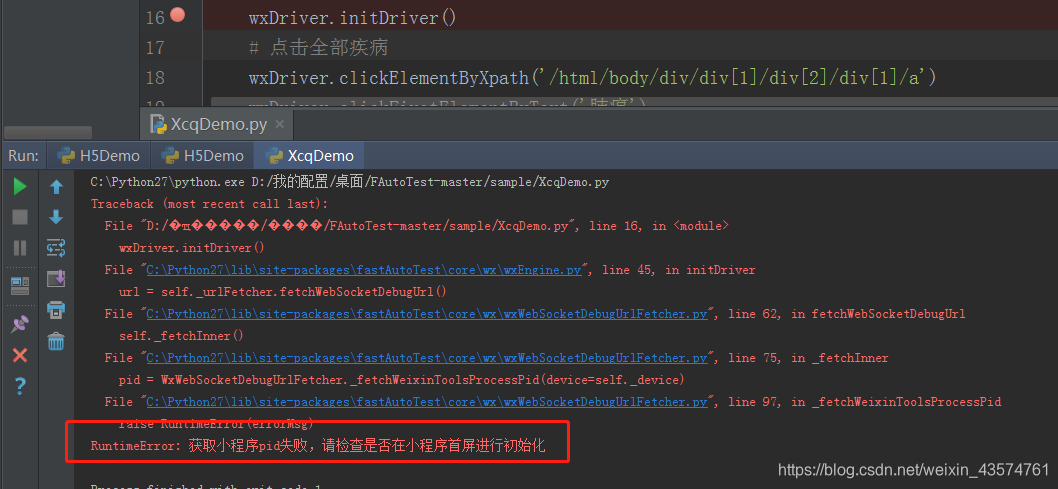Click line number 18 in the gutter
The height and width of the screenshot is (489, 1058).
155,78
